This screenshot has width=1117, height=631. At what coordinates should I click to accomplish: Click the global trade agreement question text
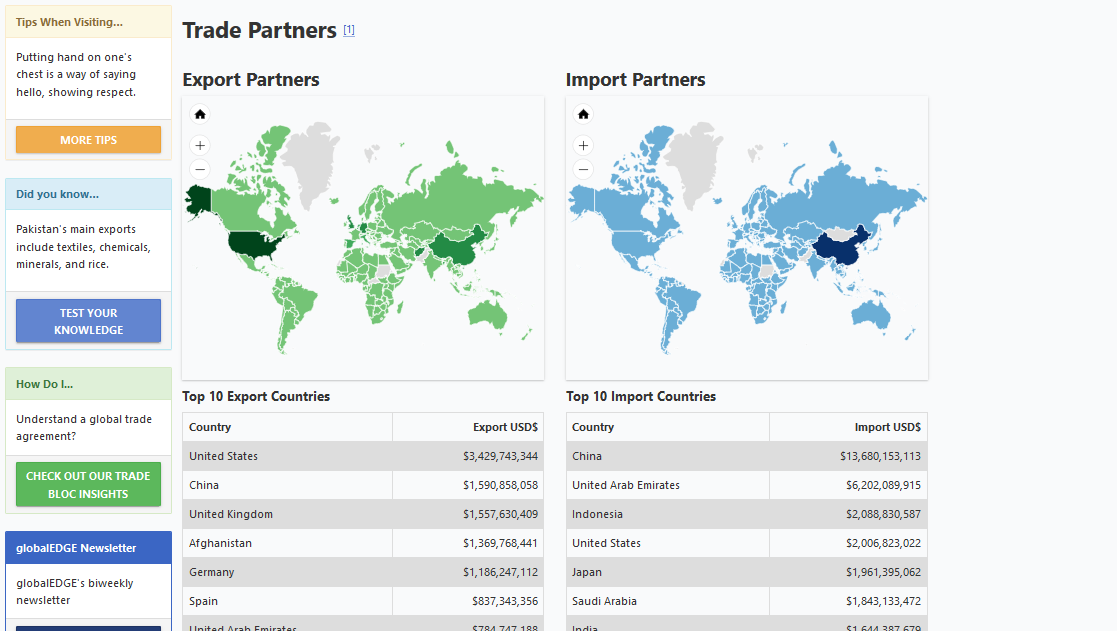(x=84, y=428)
